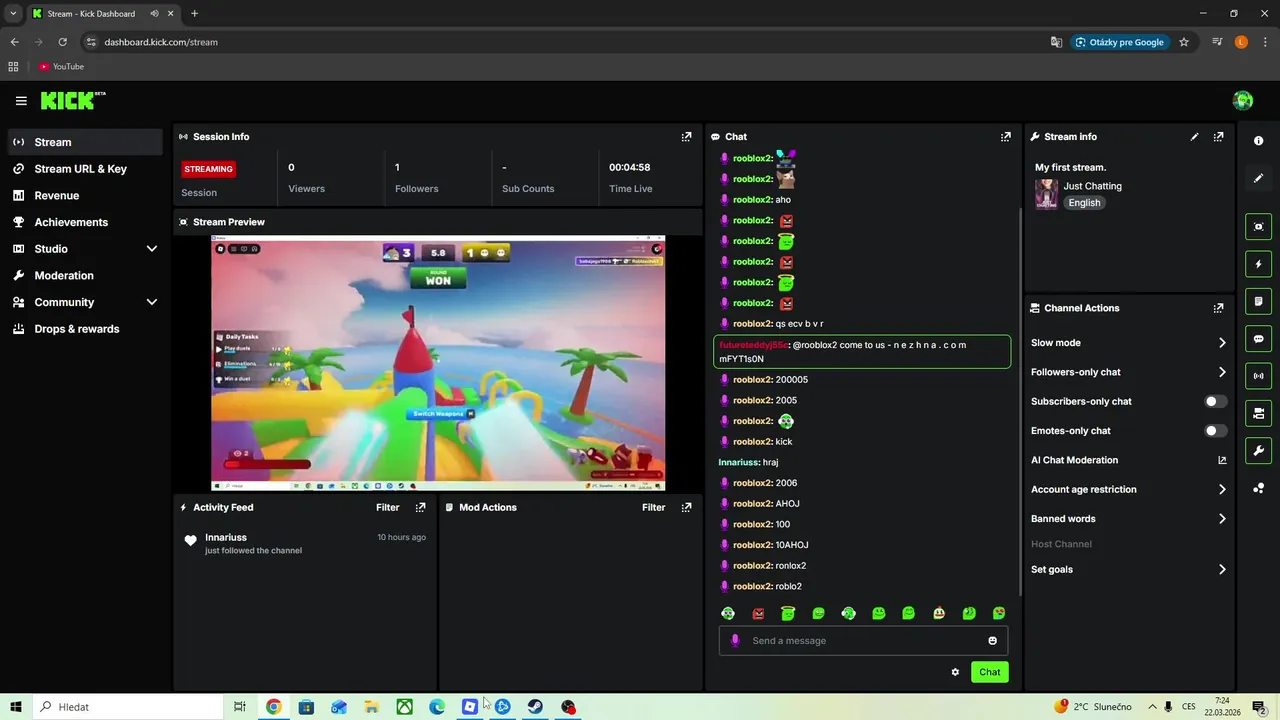Expand the Studio menu chevron
Screen dimensions: 1280x720
click(x=152, y=249)
